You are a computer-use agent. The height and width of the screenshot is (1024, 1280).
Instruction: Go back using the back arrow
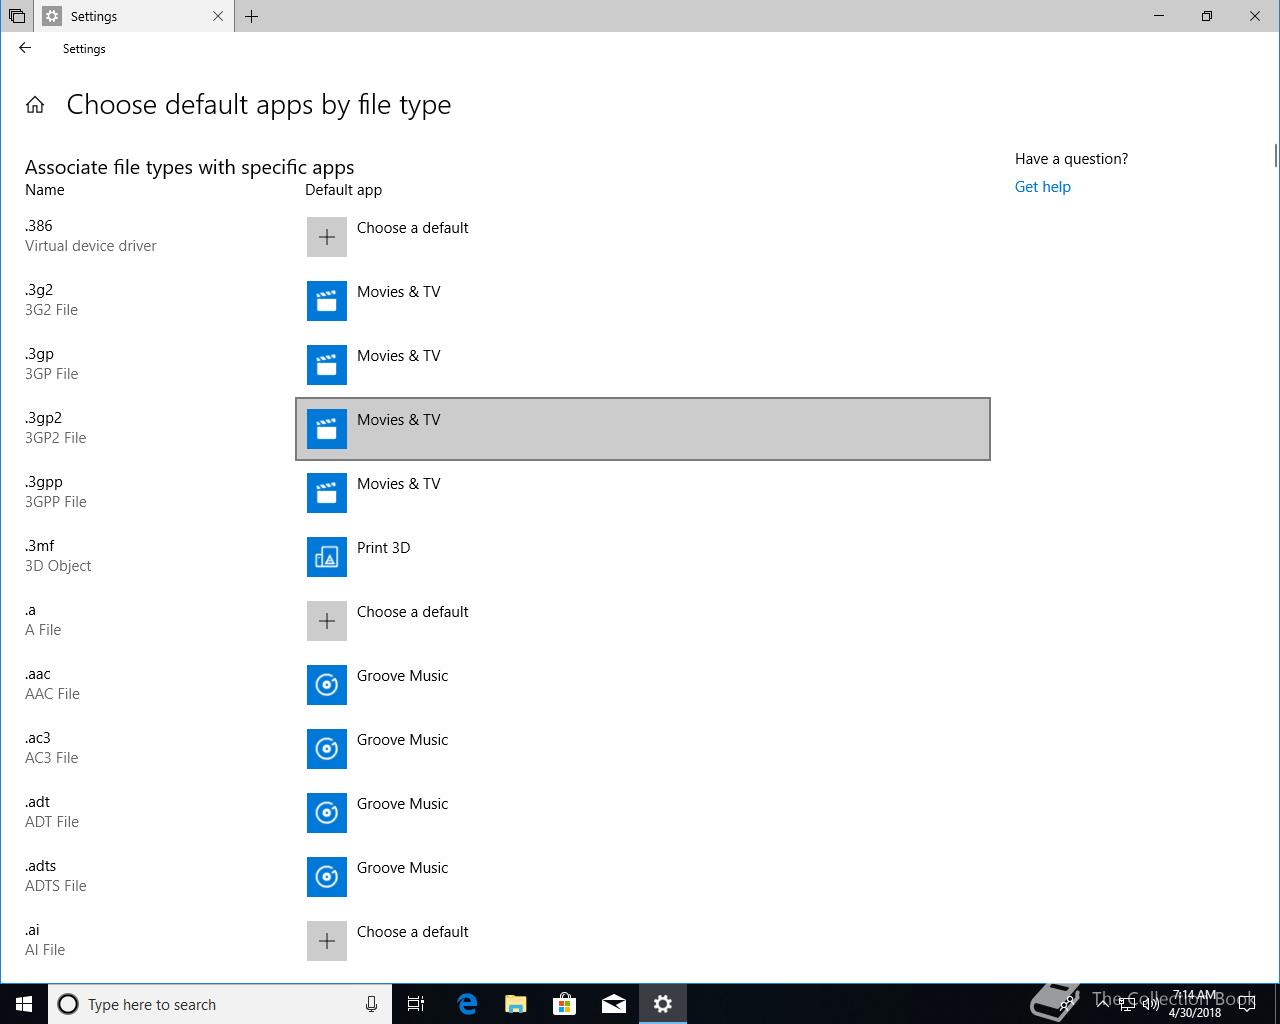point(25,48)
